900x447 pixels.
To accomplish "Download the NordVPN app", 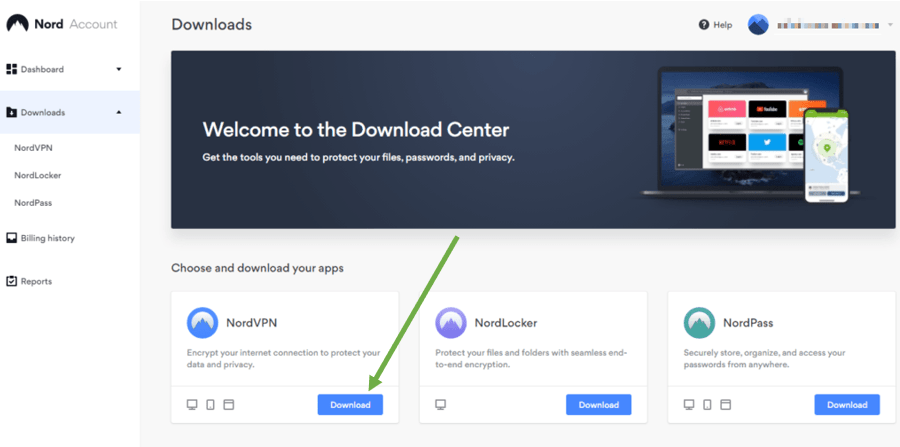I will (x=350, y=405).
